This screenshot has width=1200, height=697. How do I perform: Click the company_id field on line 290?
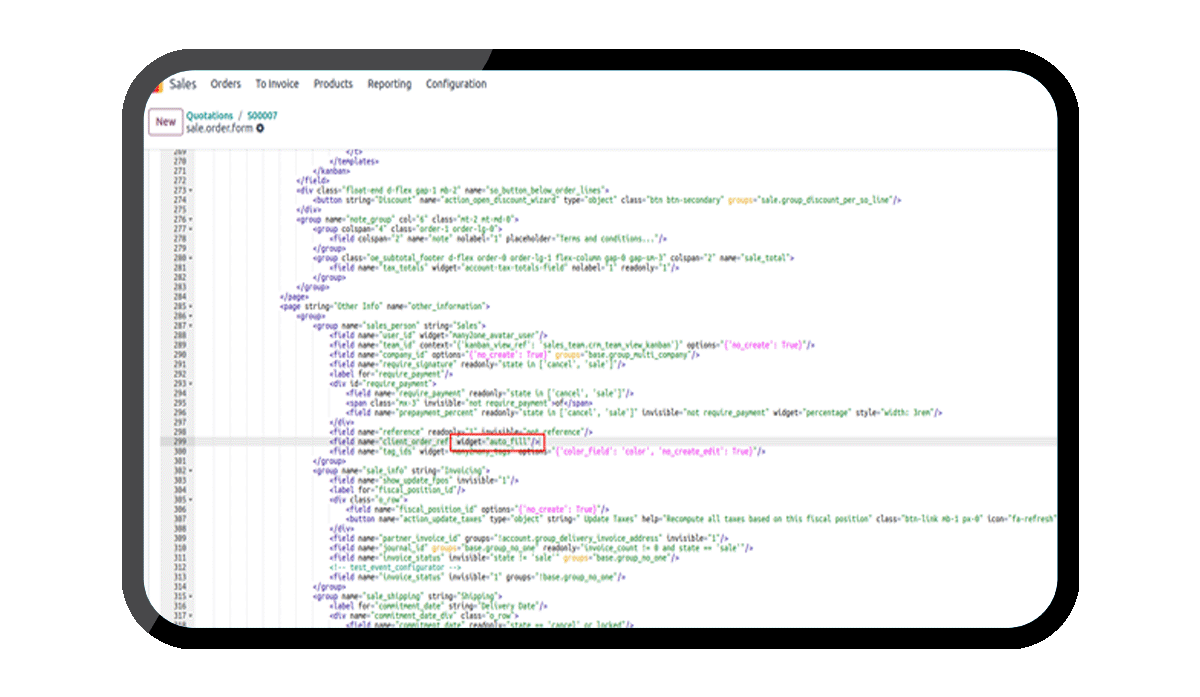(x=514, y=354)
